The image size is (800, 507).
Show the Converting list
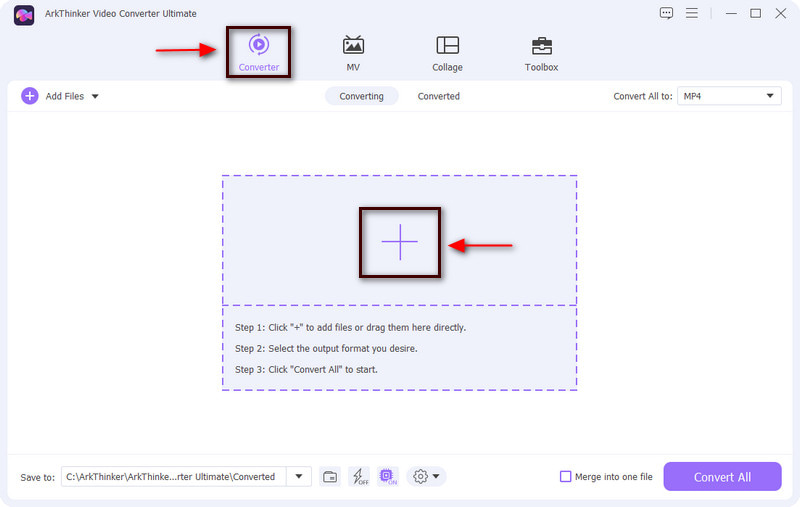(x=361, y=96)
